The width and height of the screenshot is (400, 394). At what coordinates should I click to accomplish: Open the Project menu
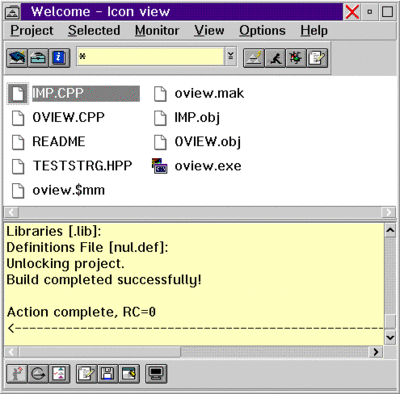click(32, 30)
